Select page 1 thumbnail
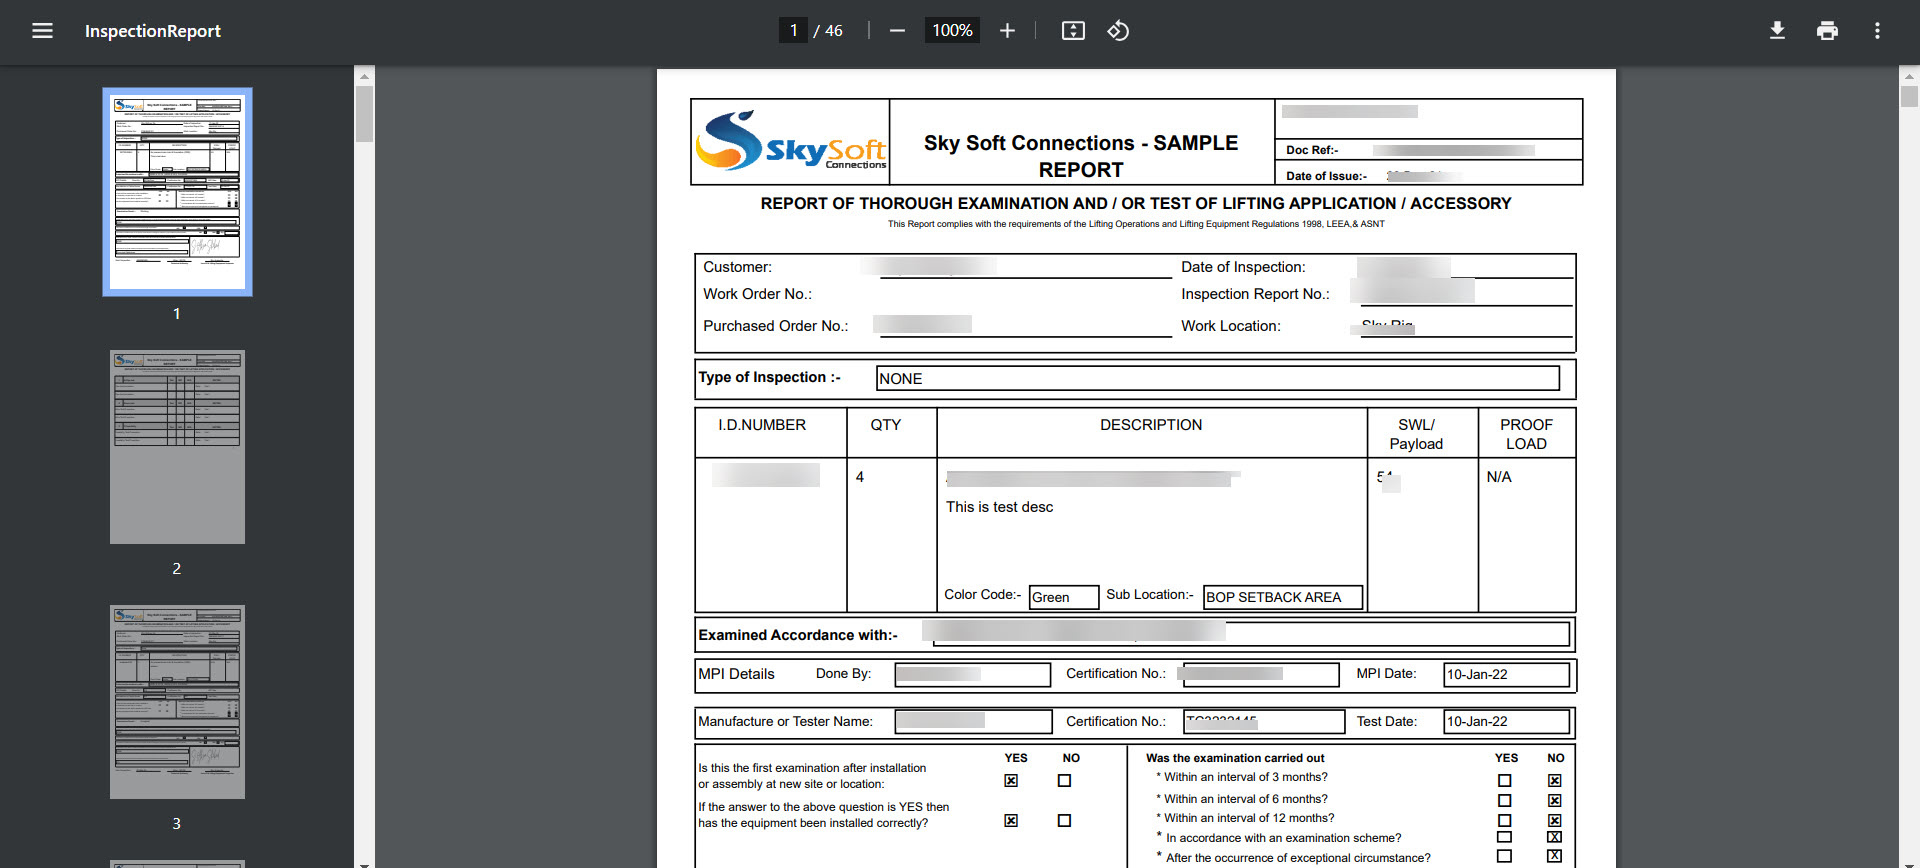Image resolution: width=1920 pixels, height=868 pixels. pos(177,191)
